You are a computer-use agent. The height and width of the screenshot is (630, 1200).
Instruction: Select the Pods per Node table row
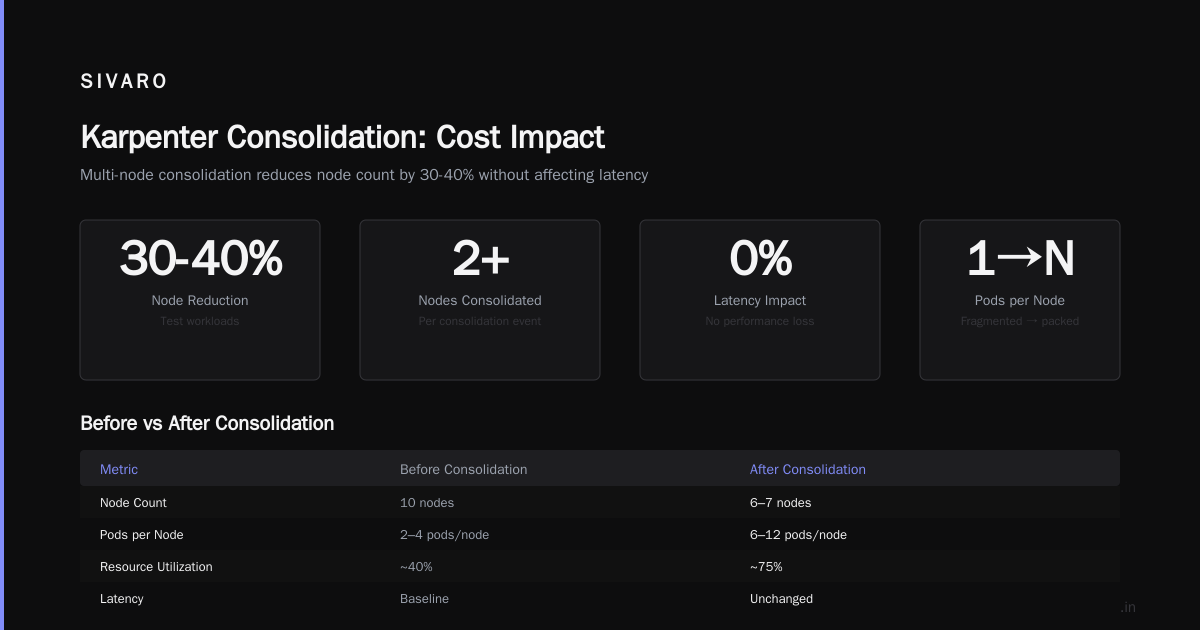click(x=600, y=535)
